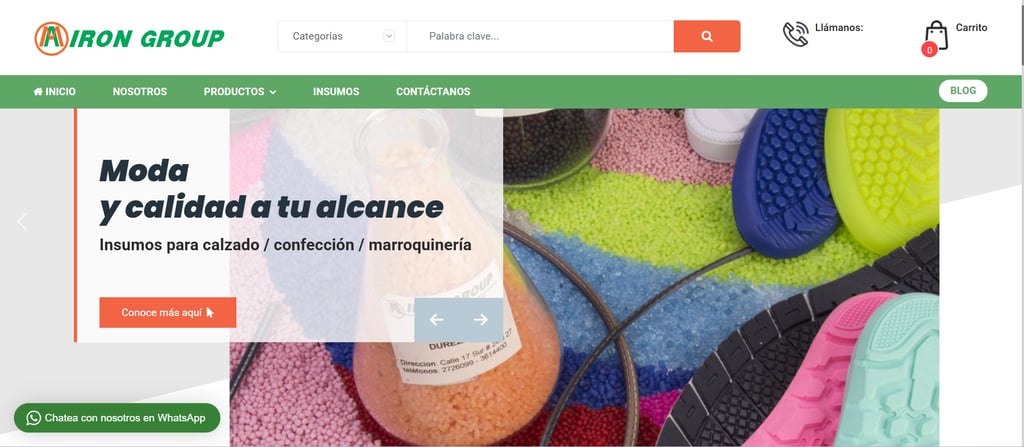Go to Inicio home menu item
This screenshot has height=447, width=1024.
coord(54,91)
